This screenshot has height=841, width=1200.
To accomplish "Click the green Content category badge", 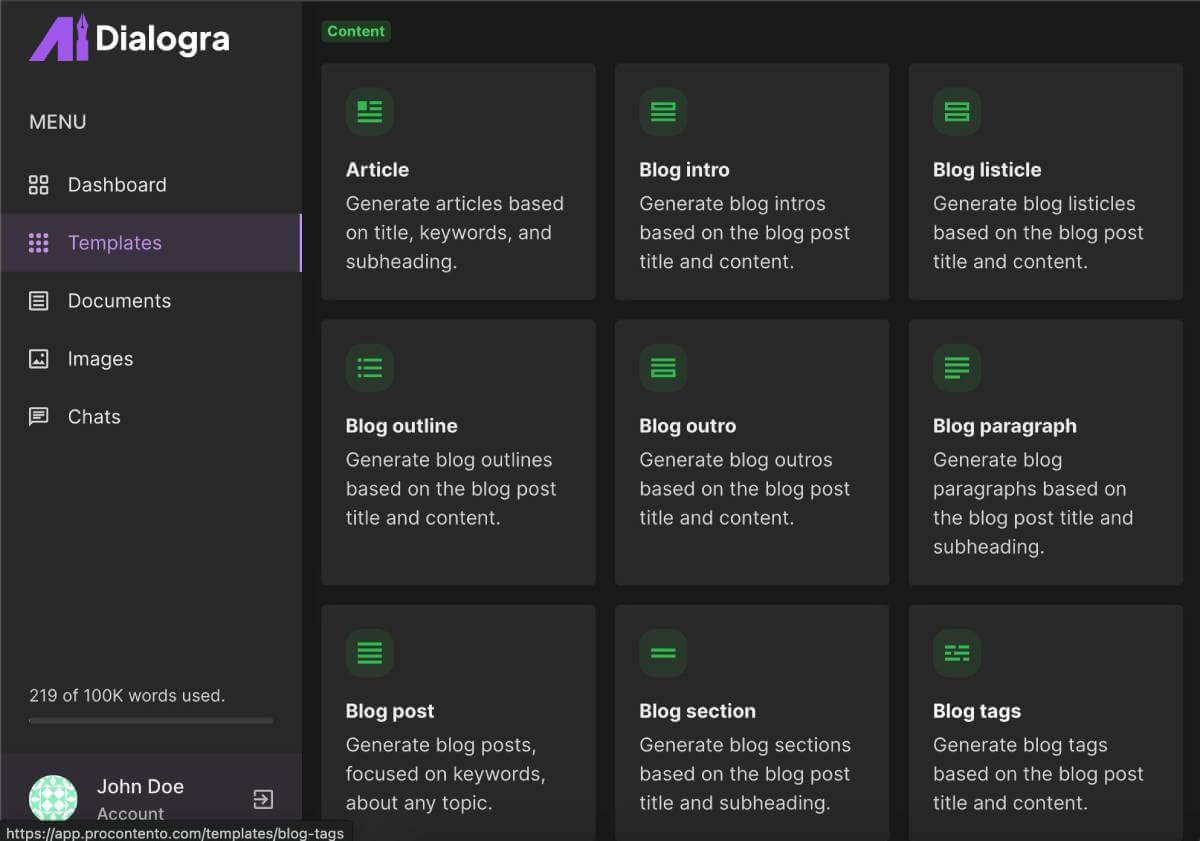I will 356,31.
